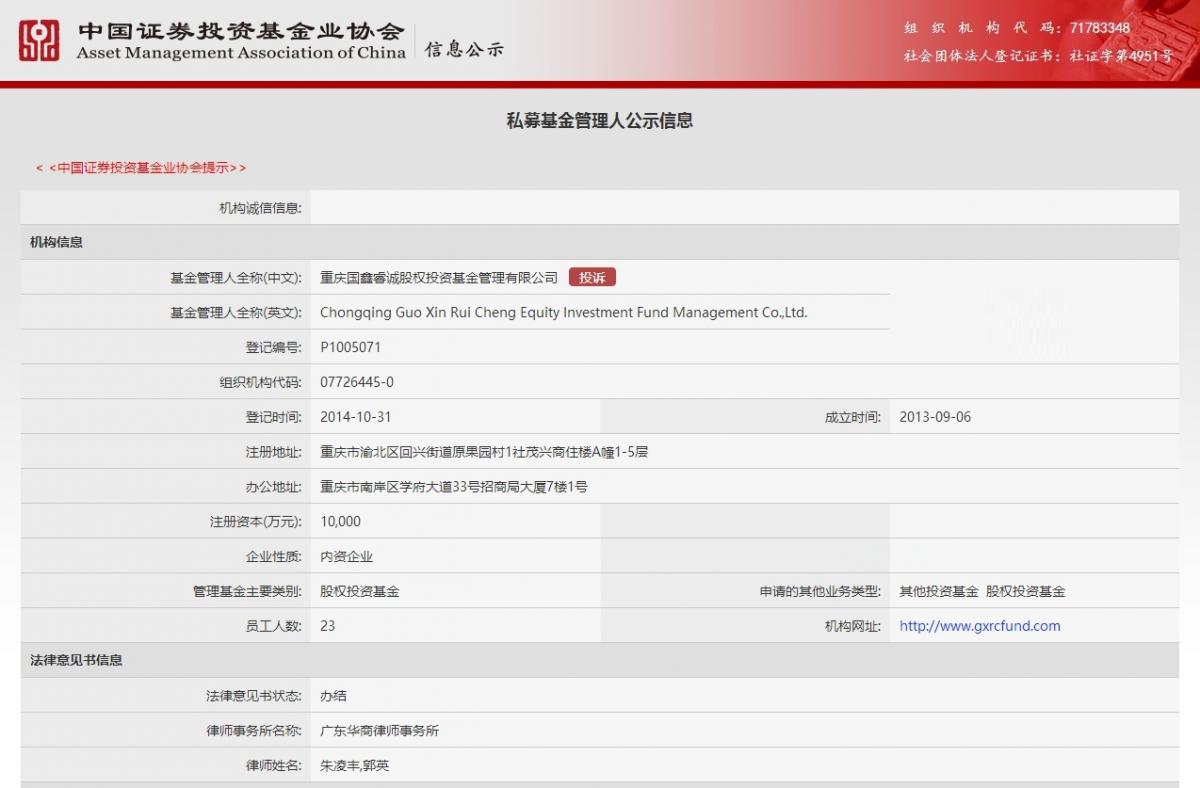Screen dimensions: 1200x788
Task: Click the 信息公示 header text
Action: click(465, 49)
